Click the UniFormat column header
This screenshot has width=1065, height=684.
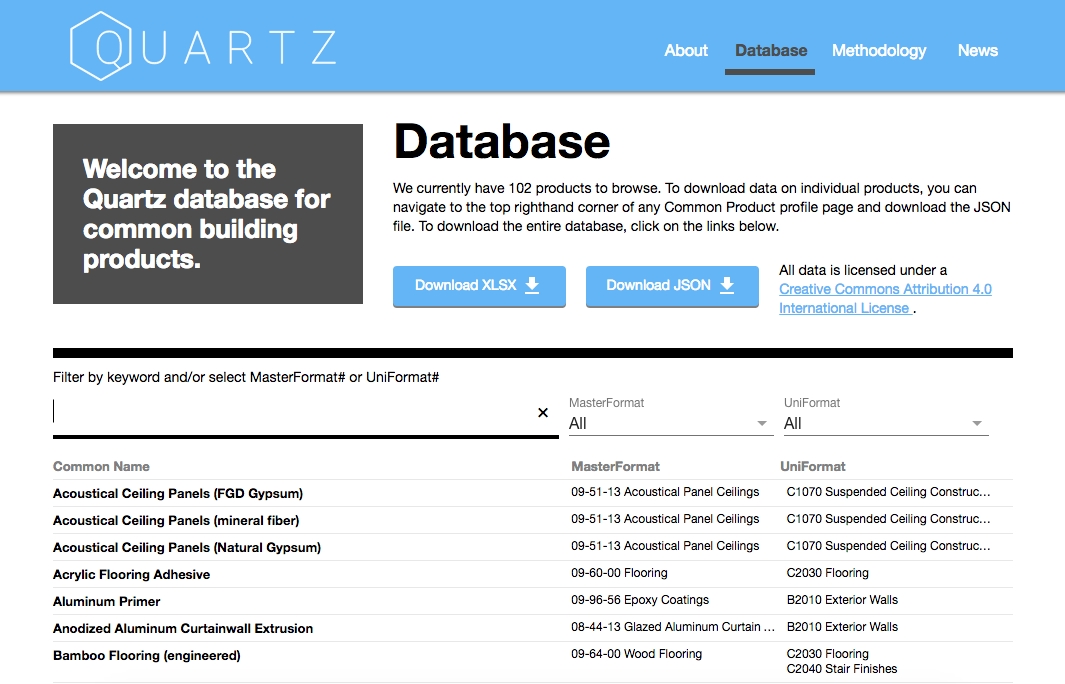point(812,467)
